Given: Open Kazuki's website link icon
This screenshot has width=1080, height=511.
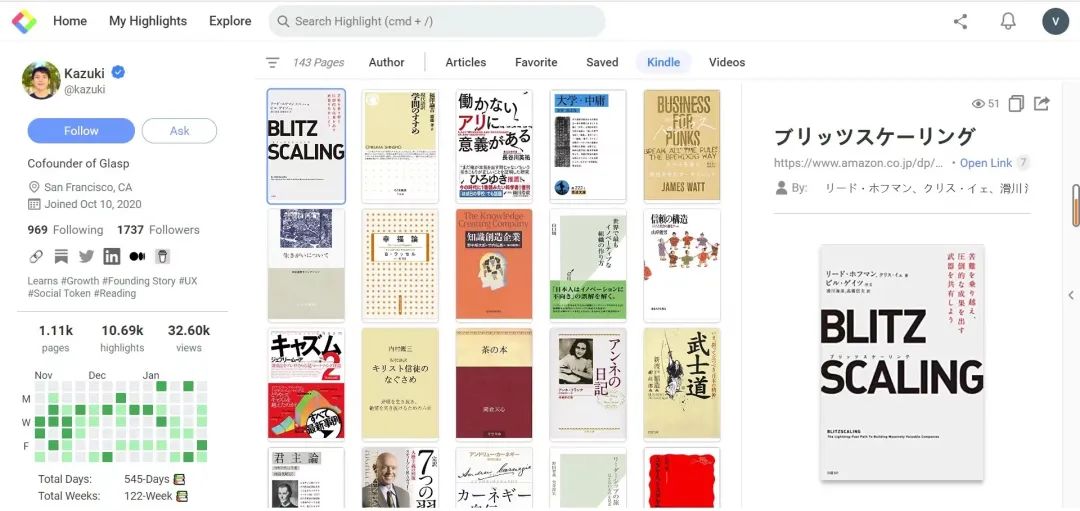Looking at the screenshot, I should coord(36,257).
